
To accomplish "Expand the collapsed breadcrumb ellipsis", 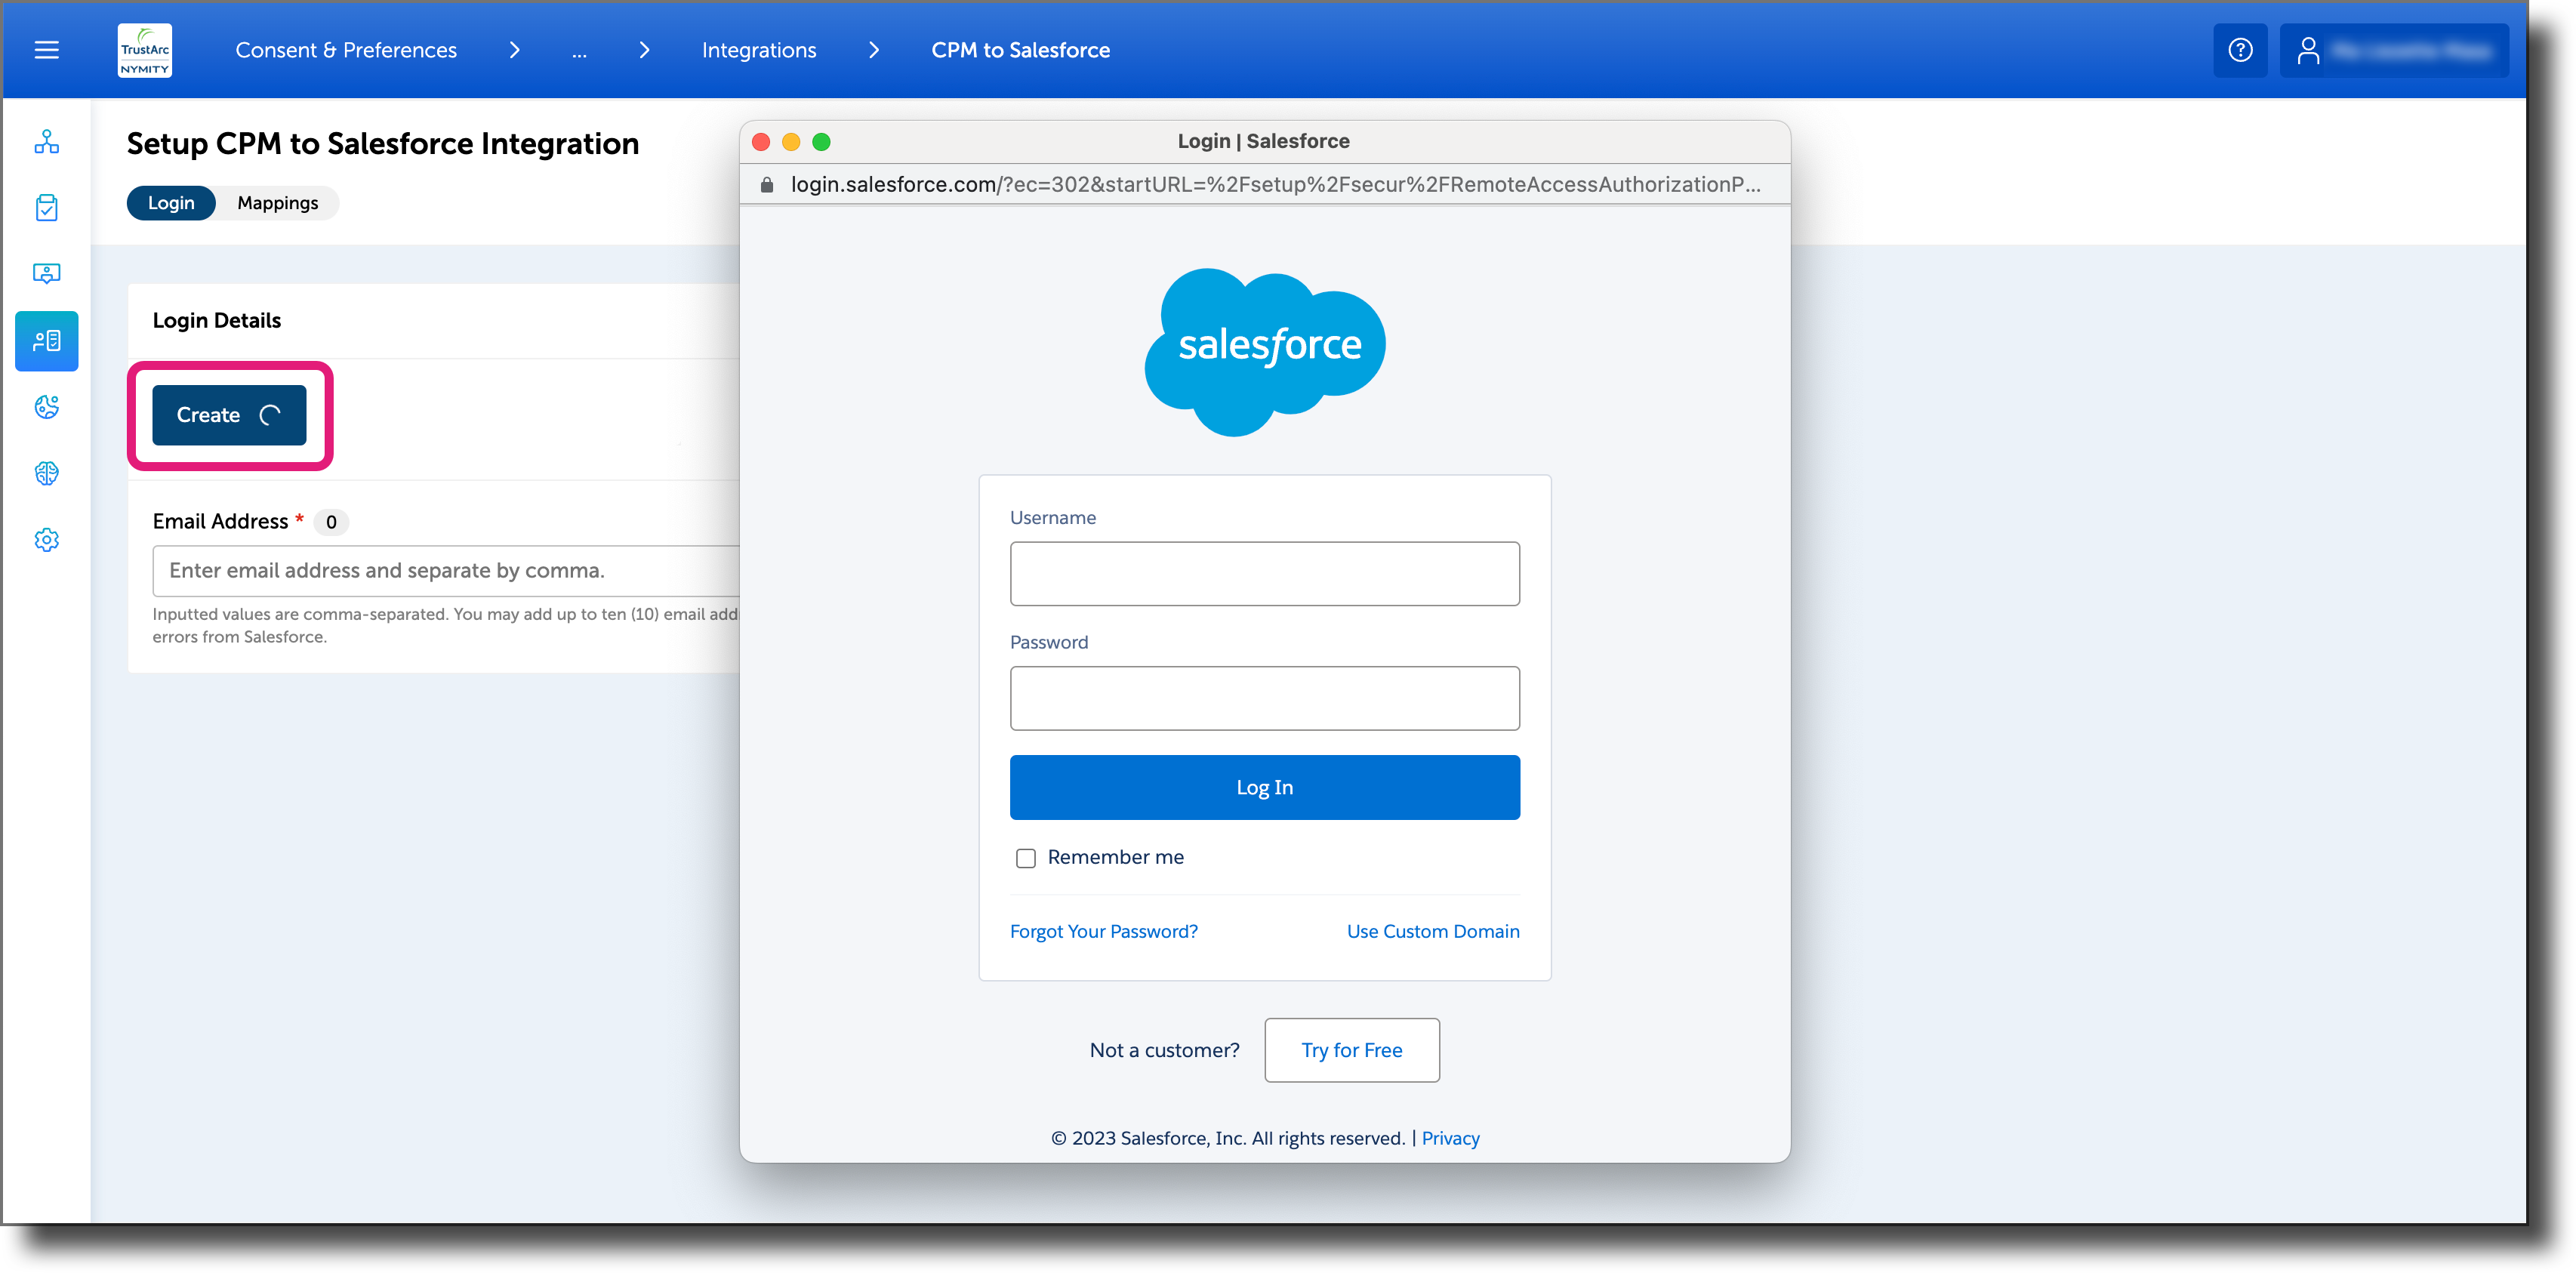I will click(580, 50).
